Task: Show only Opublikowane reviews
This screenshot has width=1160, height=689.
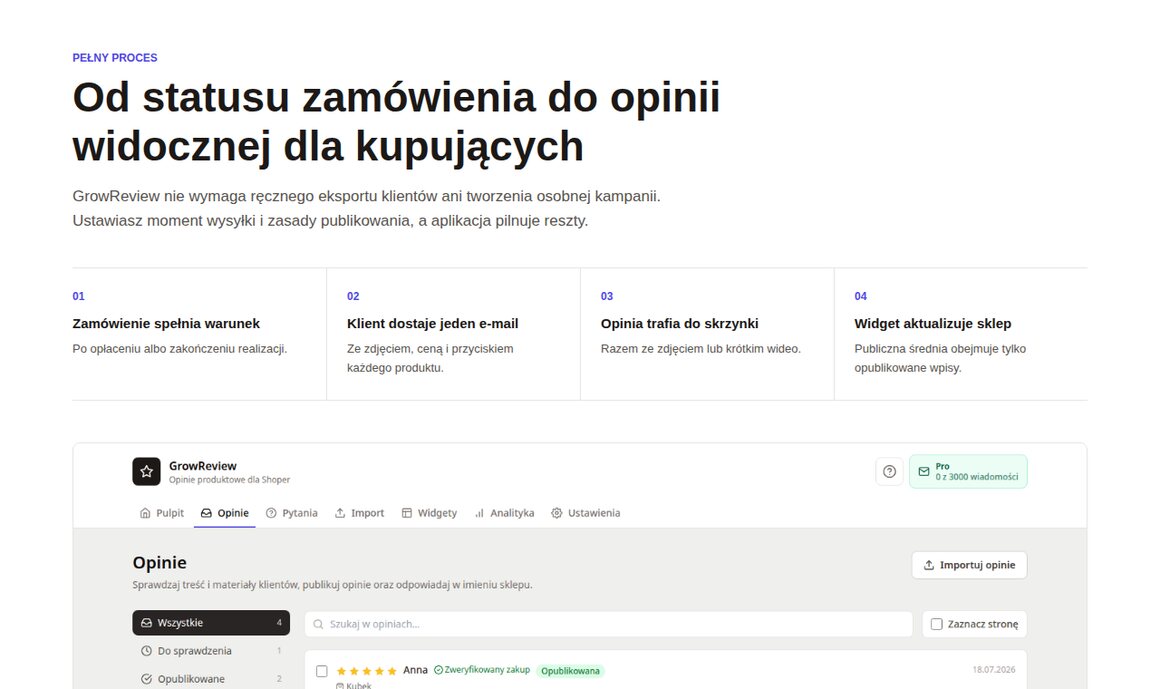Action: 211,679
